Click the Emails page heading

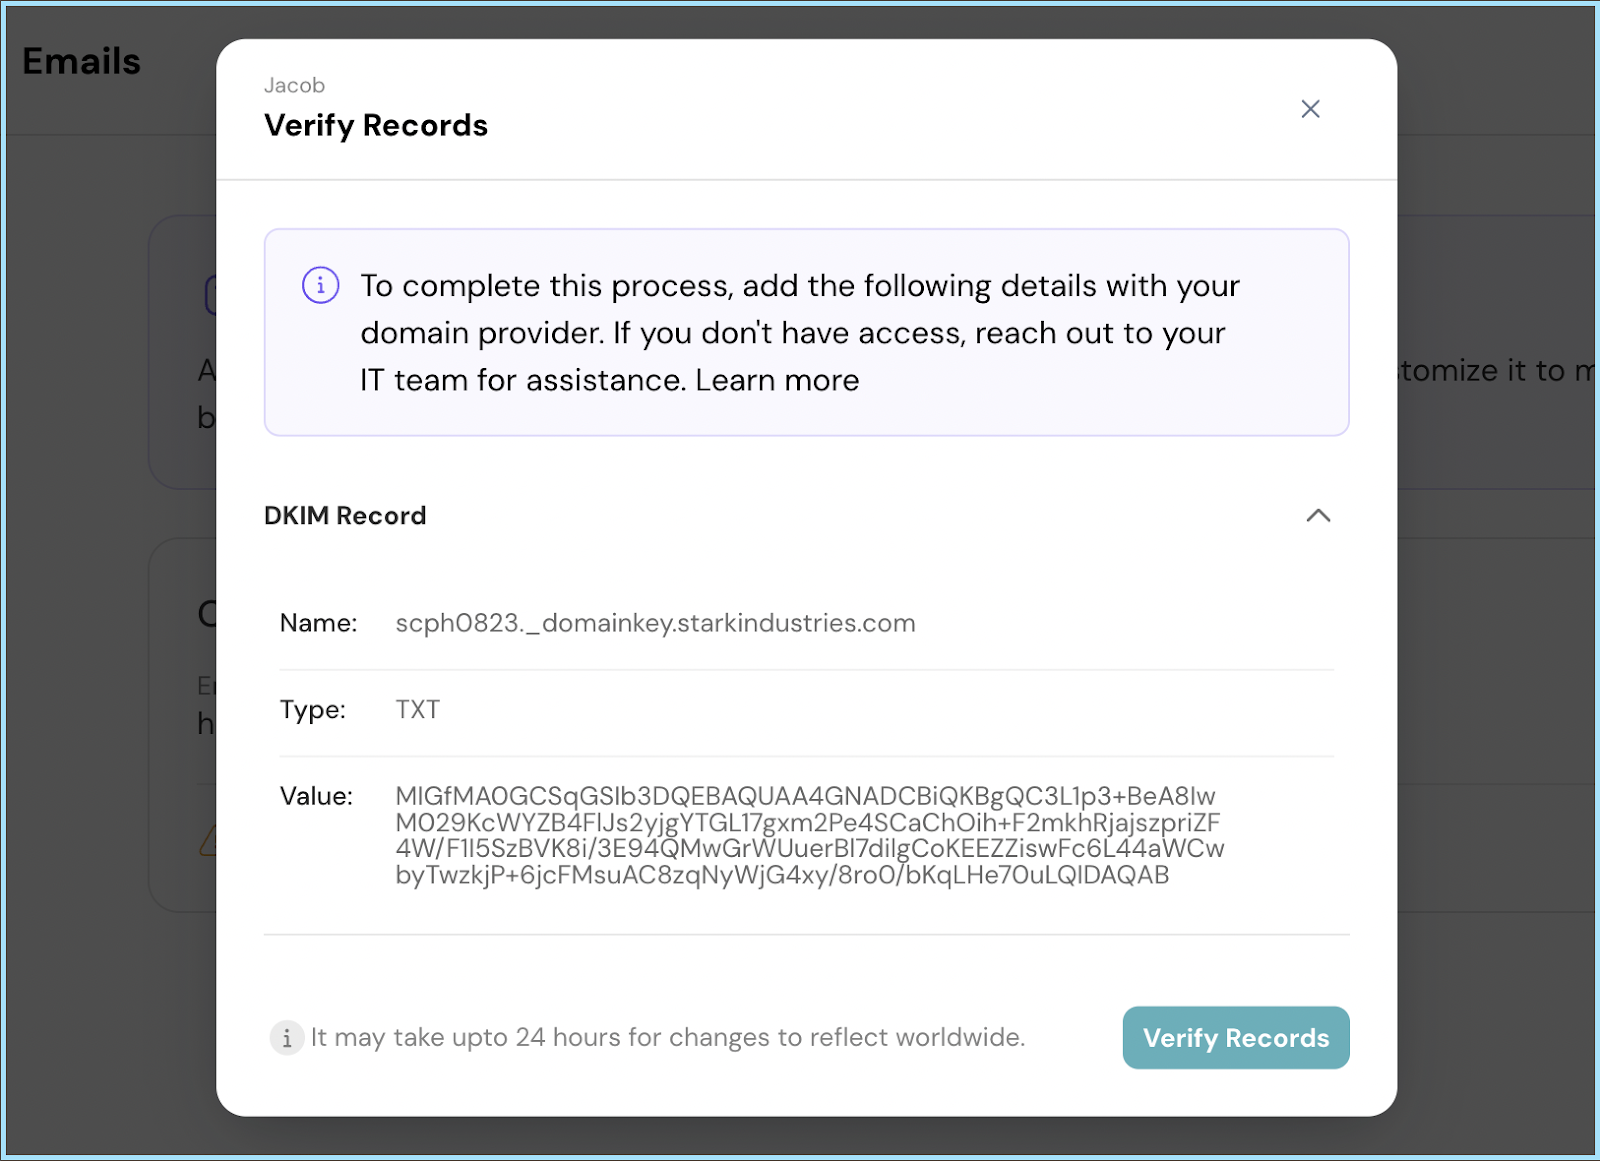coord(82,62)
